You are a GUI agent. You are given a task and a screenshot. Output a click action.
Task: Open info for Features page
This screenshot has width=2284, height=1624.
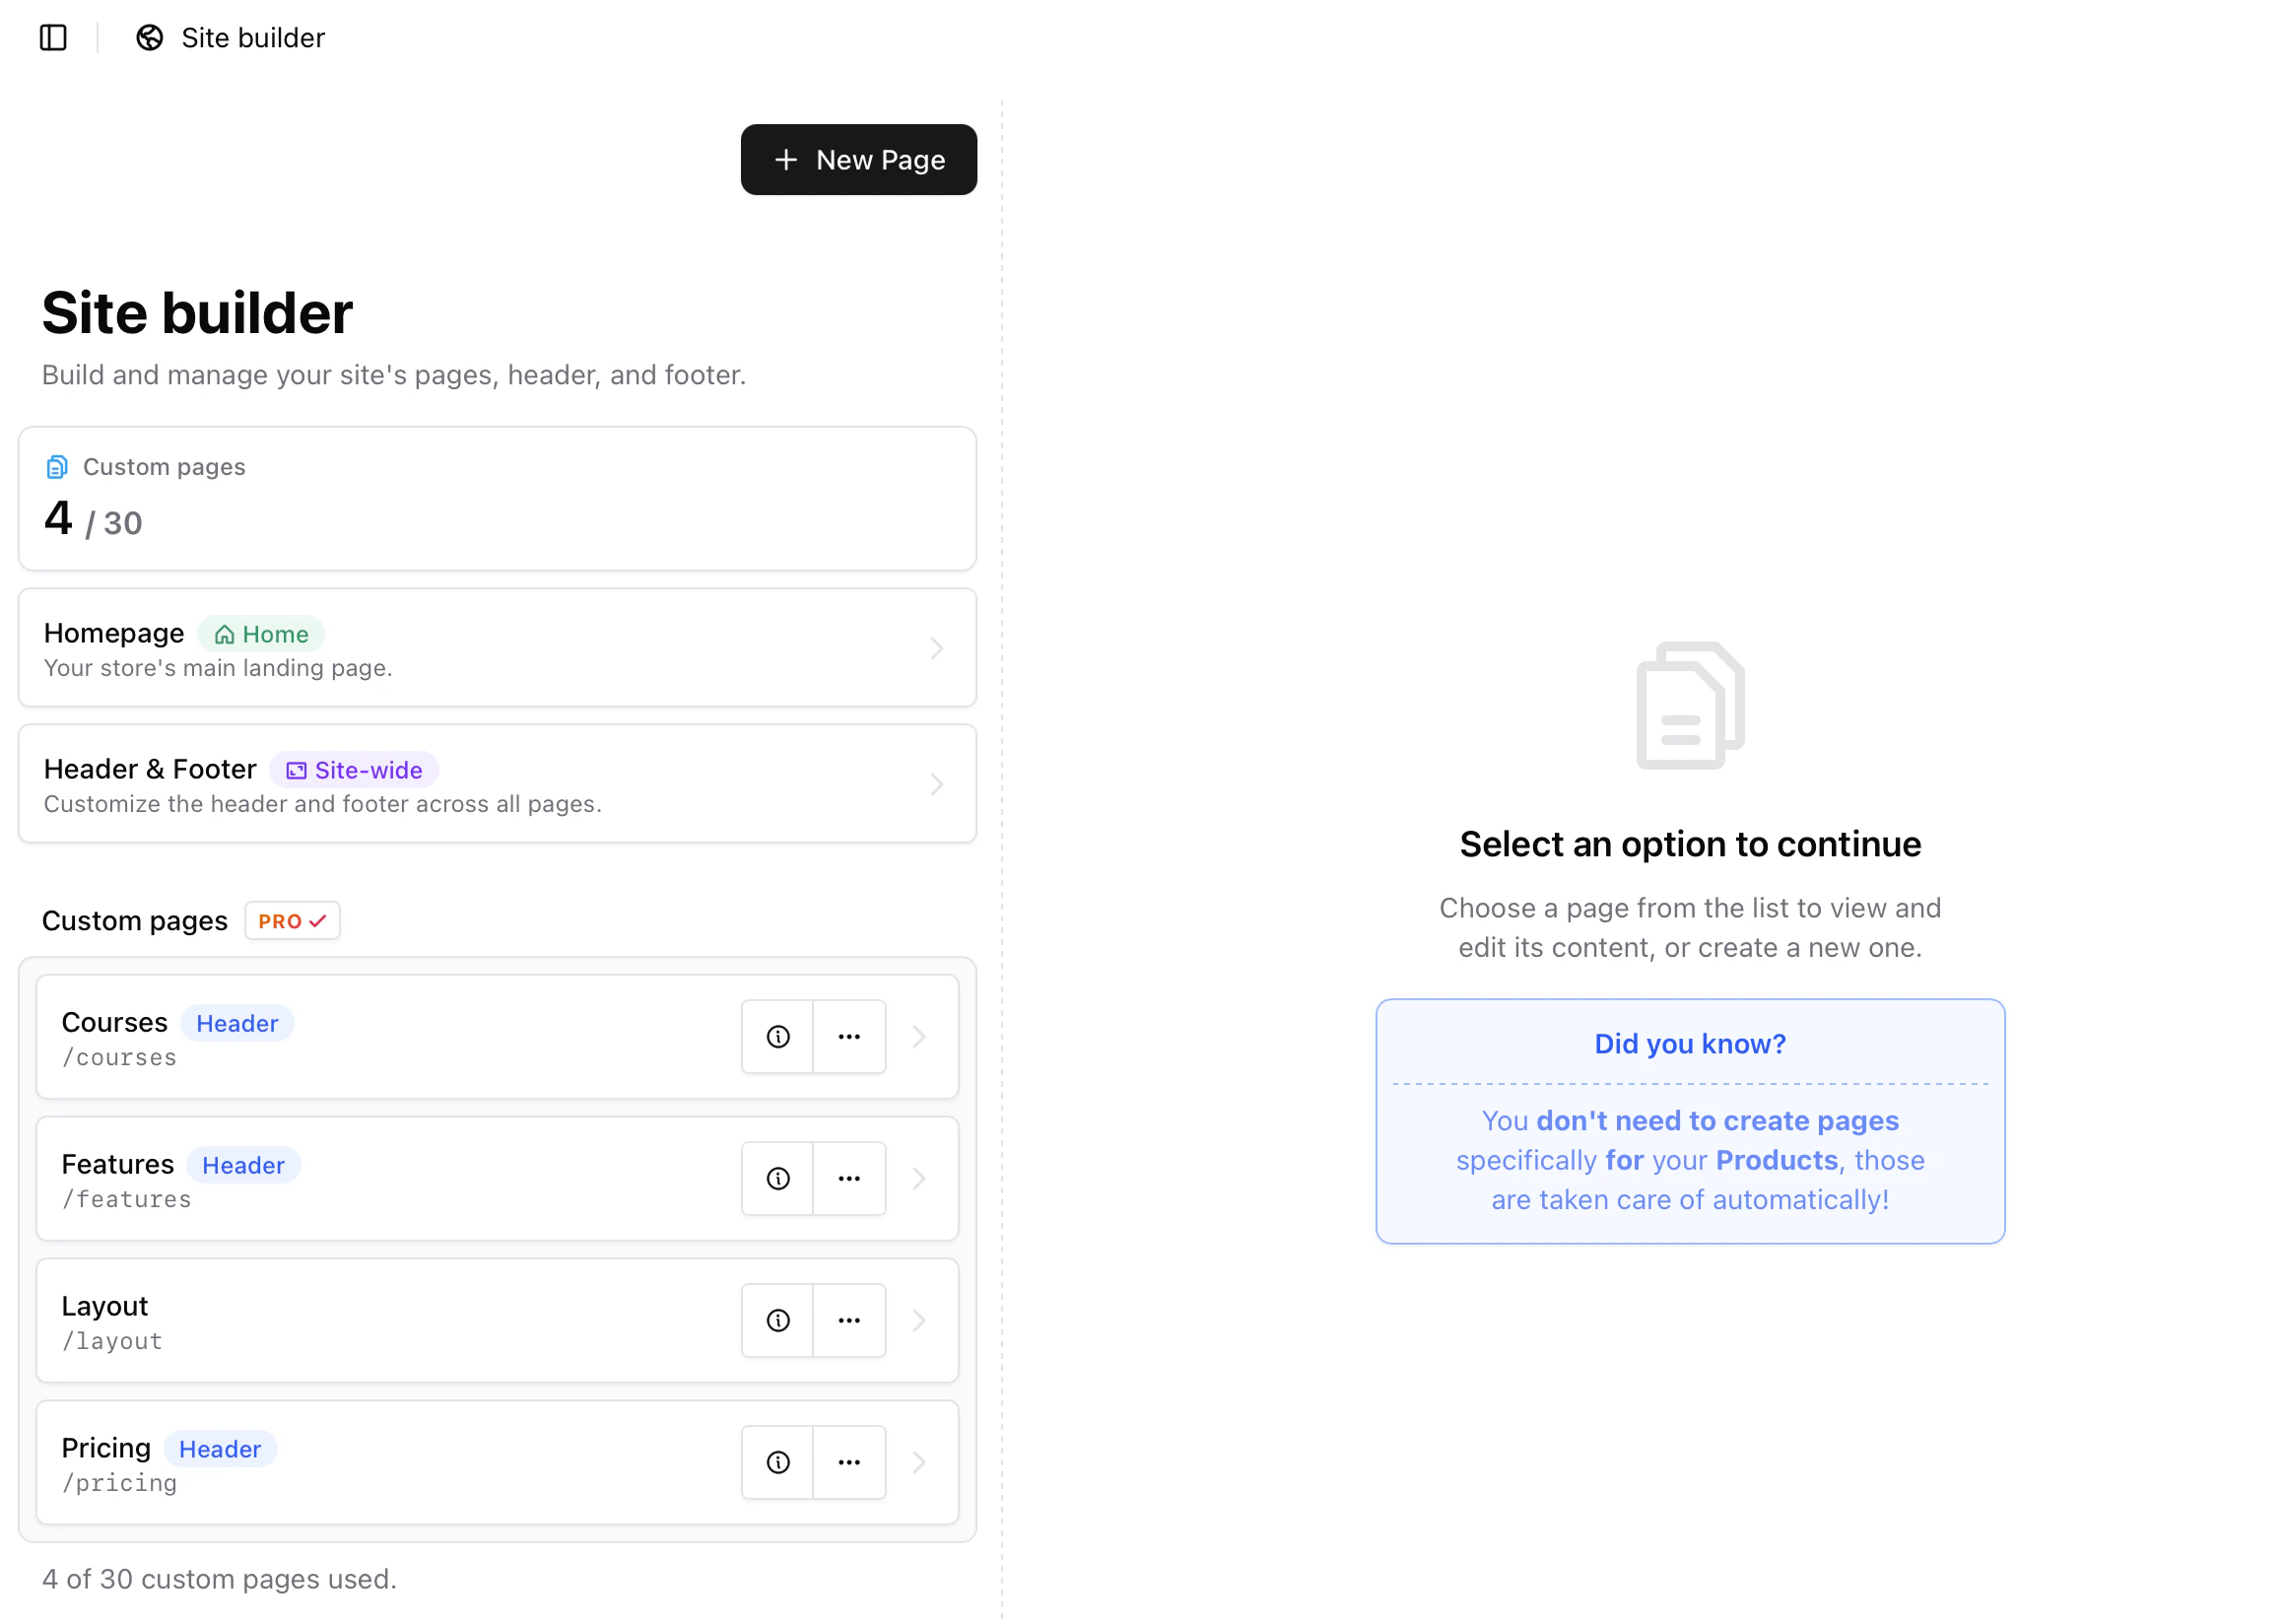(x=778, y=1179)
